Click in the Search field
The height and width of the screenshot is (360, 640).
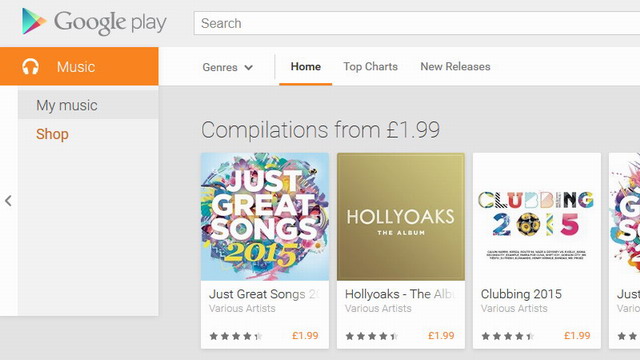(x=417, y=23)
